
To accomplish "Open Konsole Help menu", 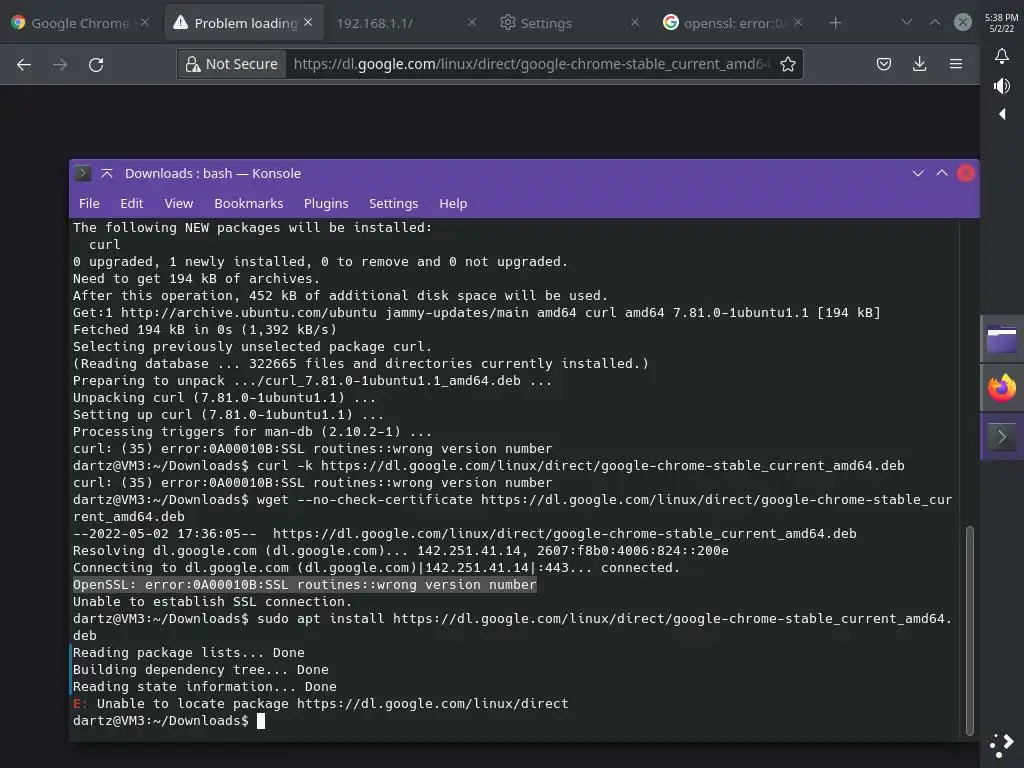I will [x=453, y=204].
